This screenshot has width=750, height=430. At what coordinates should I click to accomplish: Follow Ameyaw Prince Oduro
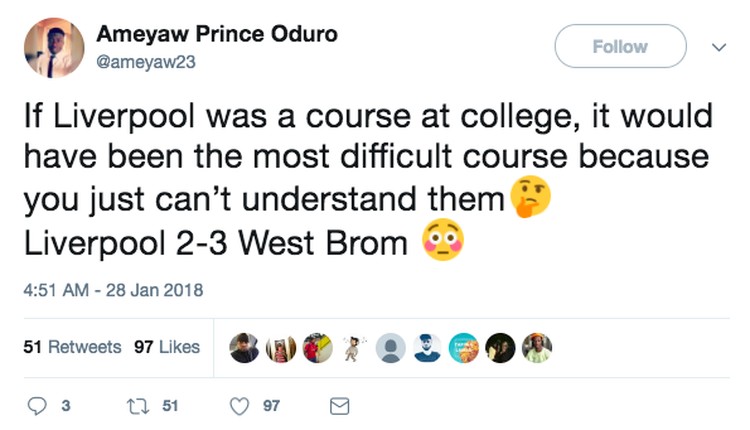[619, 46]
